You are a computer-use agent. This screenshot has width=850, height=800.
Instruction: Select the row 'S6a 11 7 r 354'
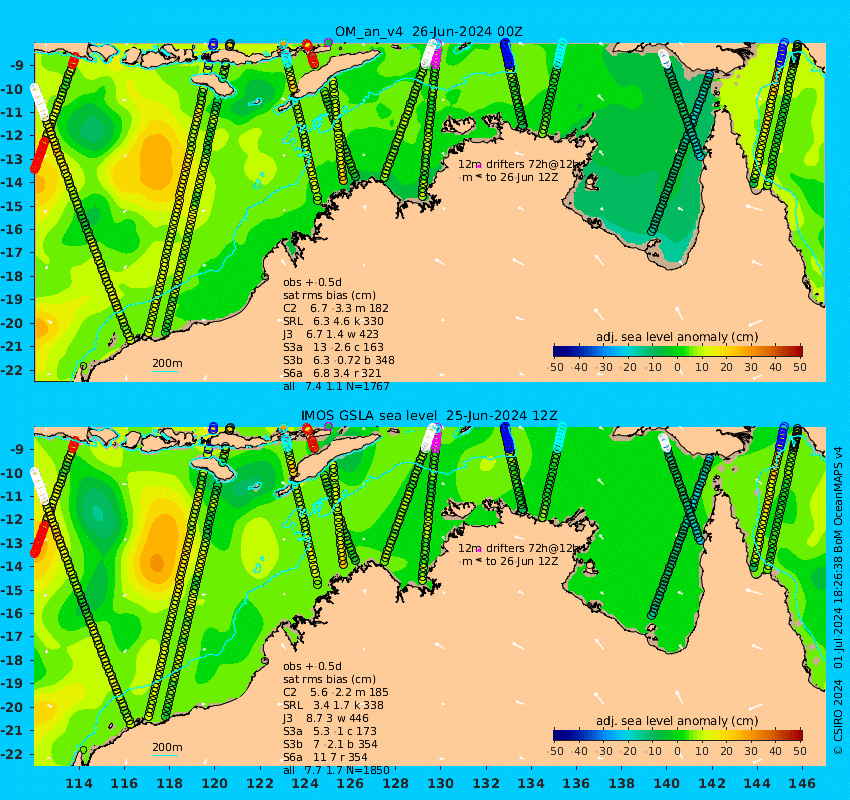[x=325, y=757]
